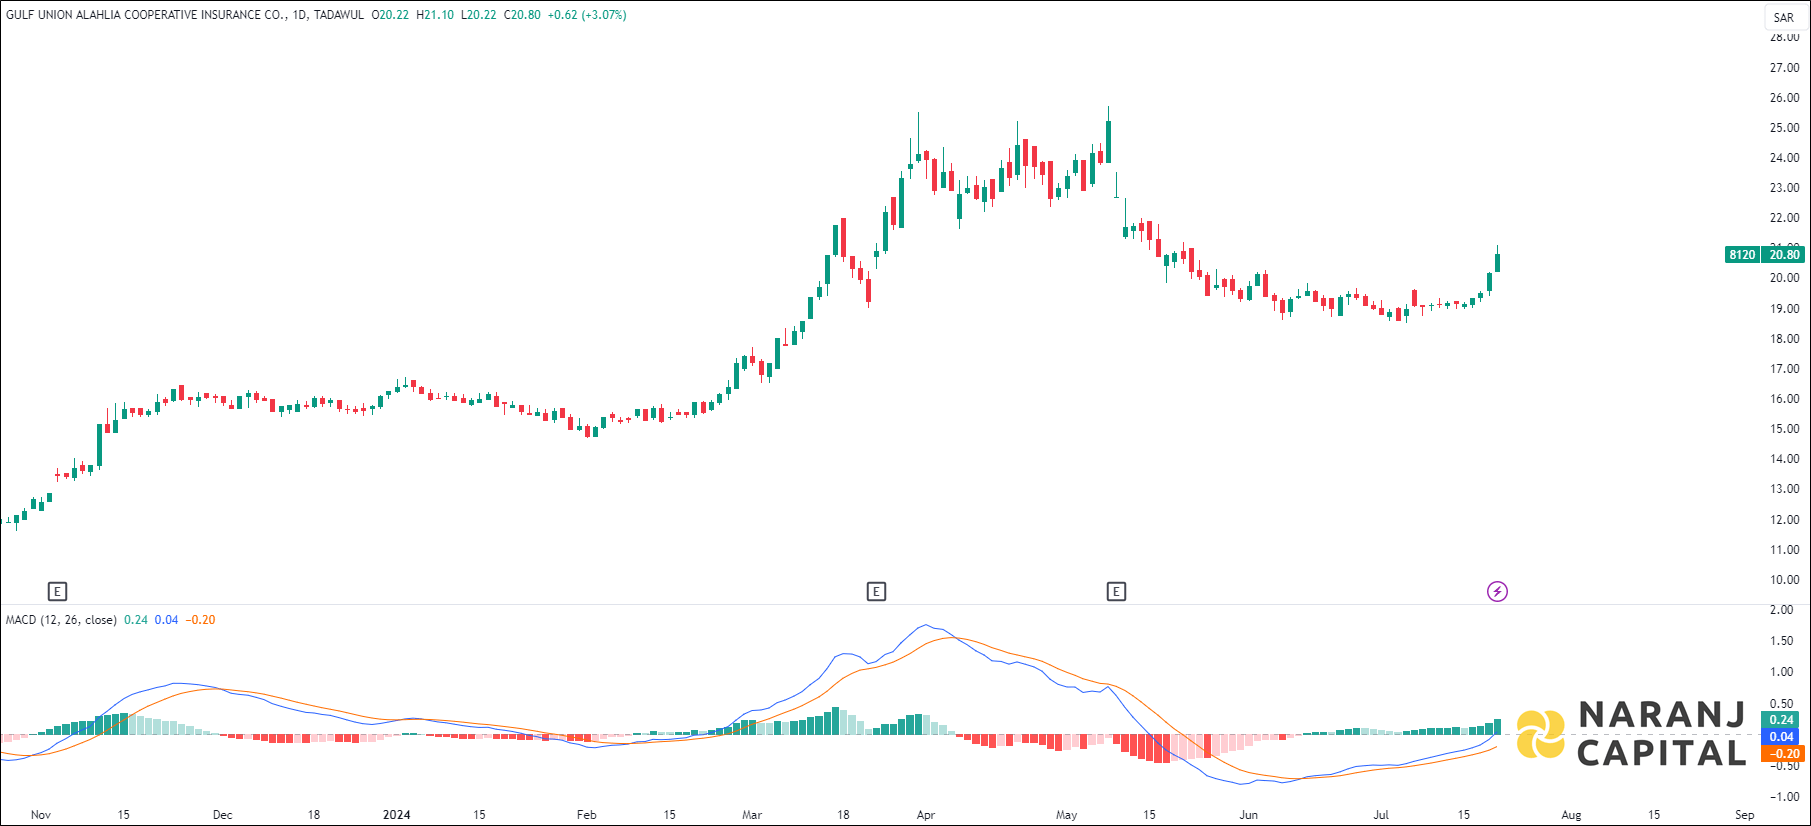This screenshot has width=1811, height=826.
Task: Click the earnings marker near late March
Action: tap(876, 592)
